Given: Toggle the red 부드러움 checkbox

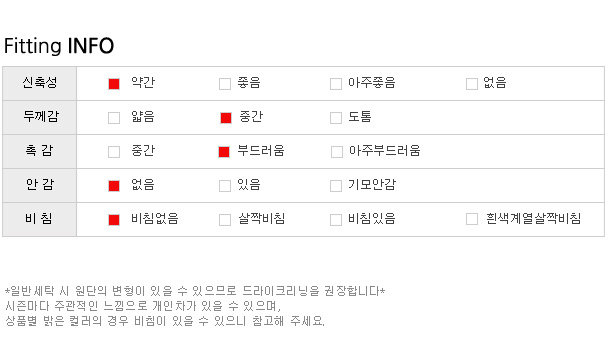Looking at the screenshot, I should point(224,152).
